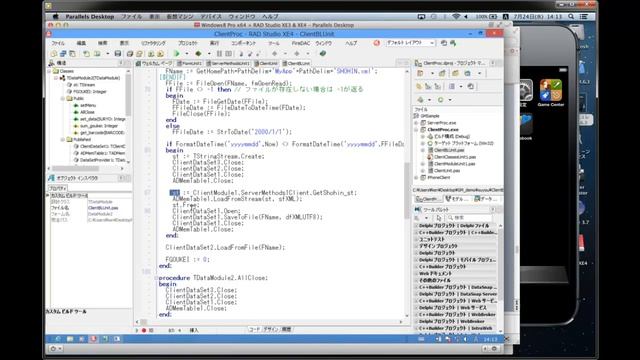The width and height of the screenshot is (640, 360).
Task: Open the デフォルト レイアウト layout dropdown
Action: point(410,43)
